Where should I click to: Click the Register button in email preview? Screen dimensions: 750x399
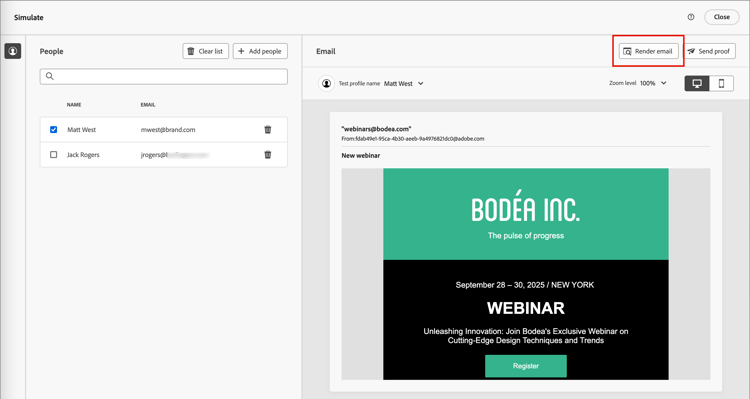(526, 366)
